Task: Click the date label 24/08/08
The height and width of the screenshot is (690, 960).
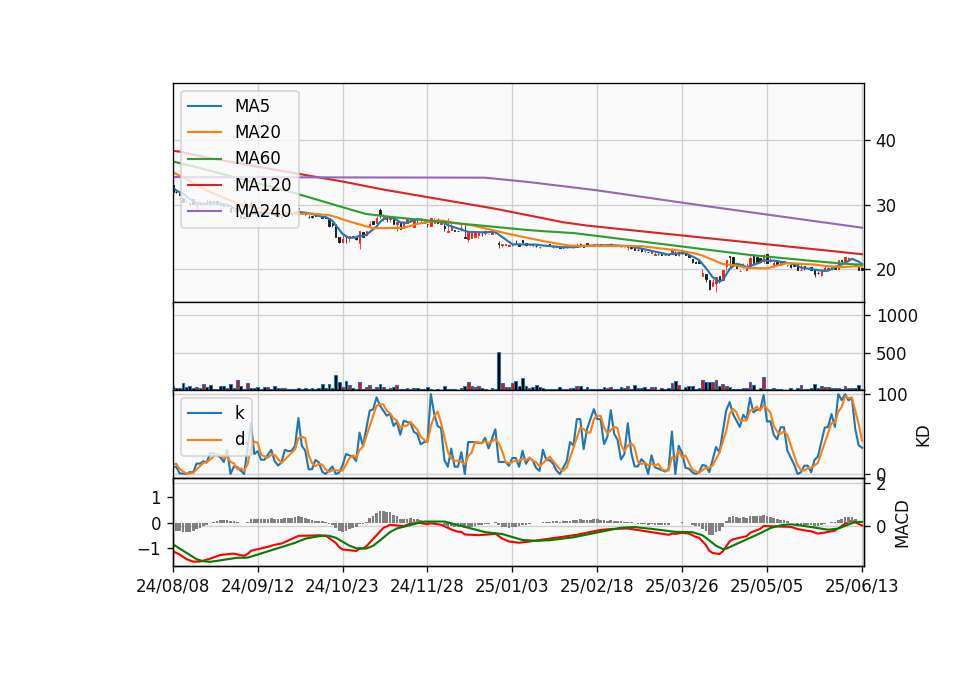Action: [173, 586]
